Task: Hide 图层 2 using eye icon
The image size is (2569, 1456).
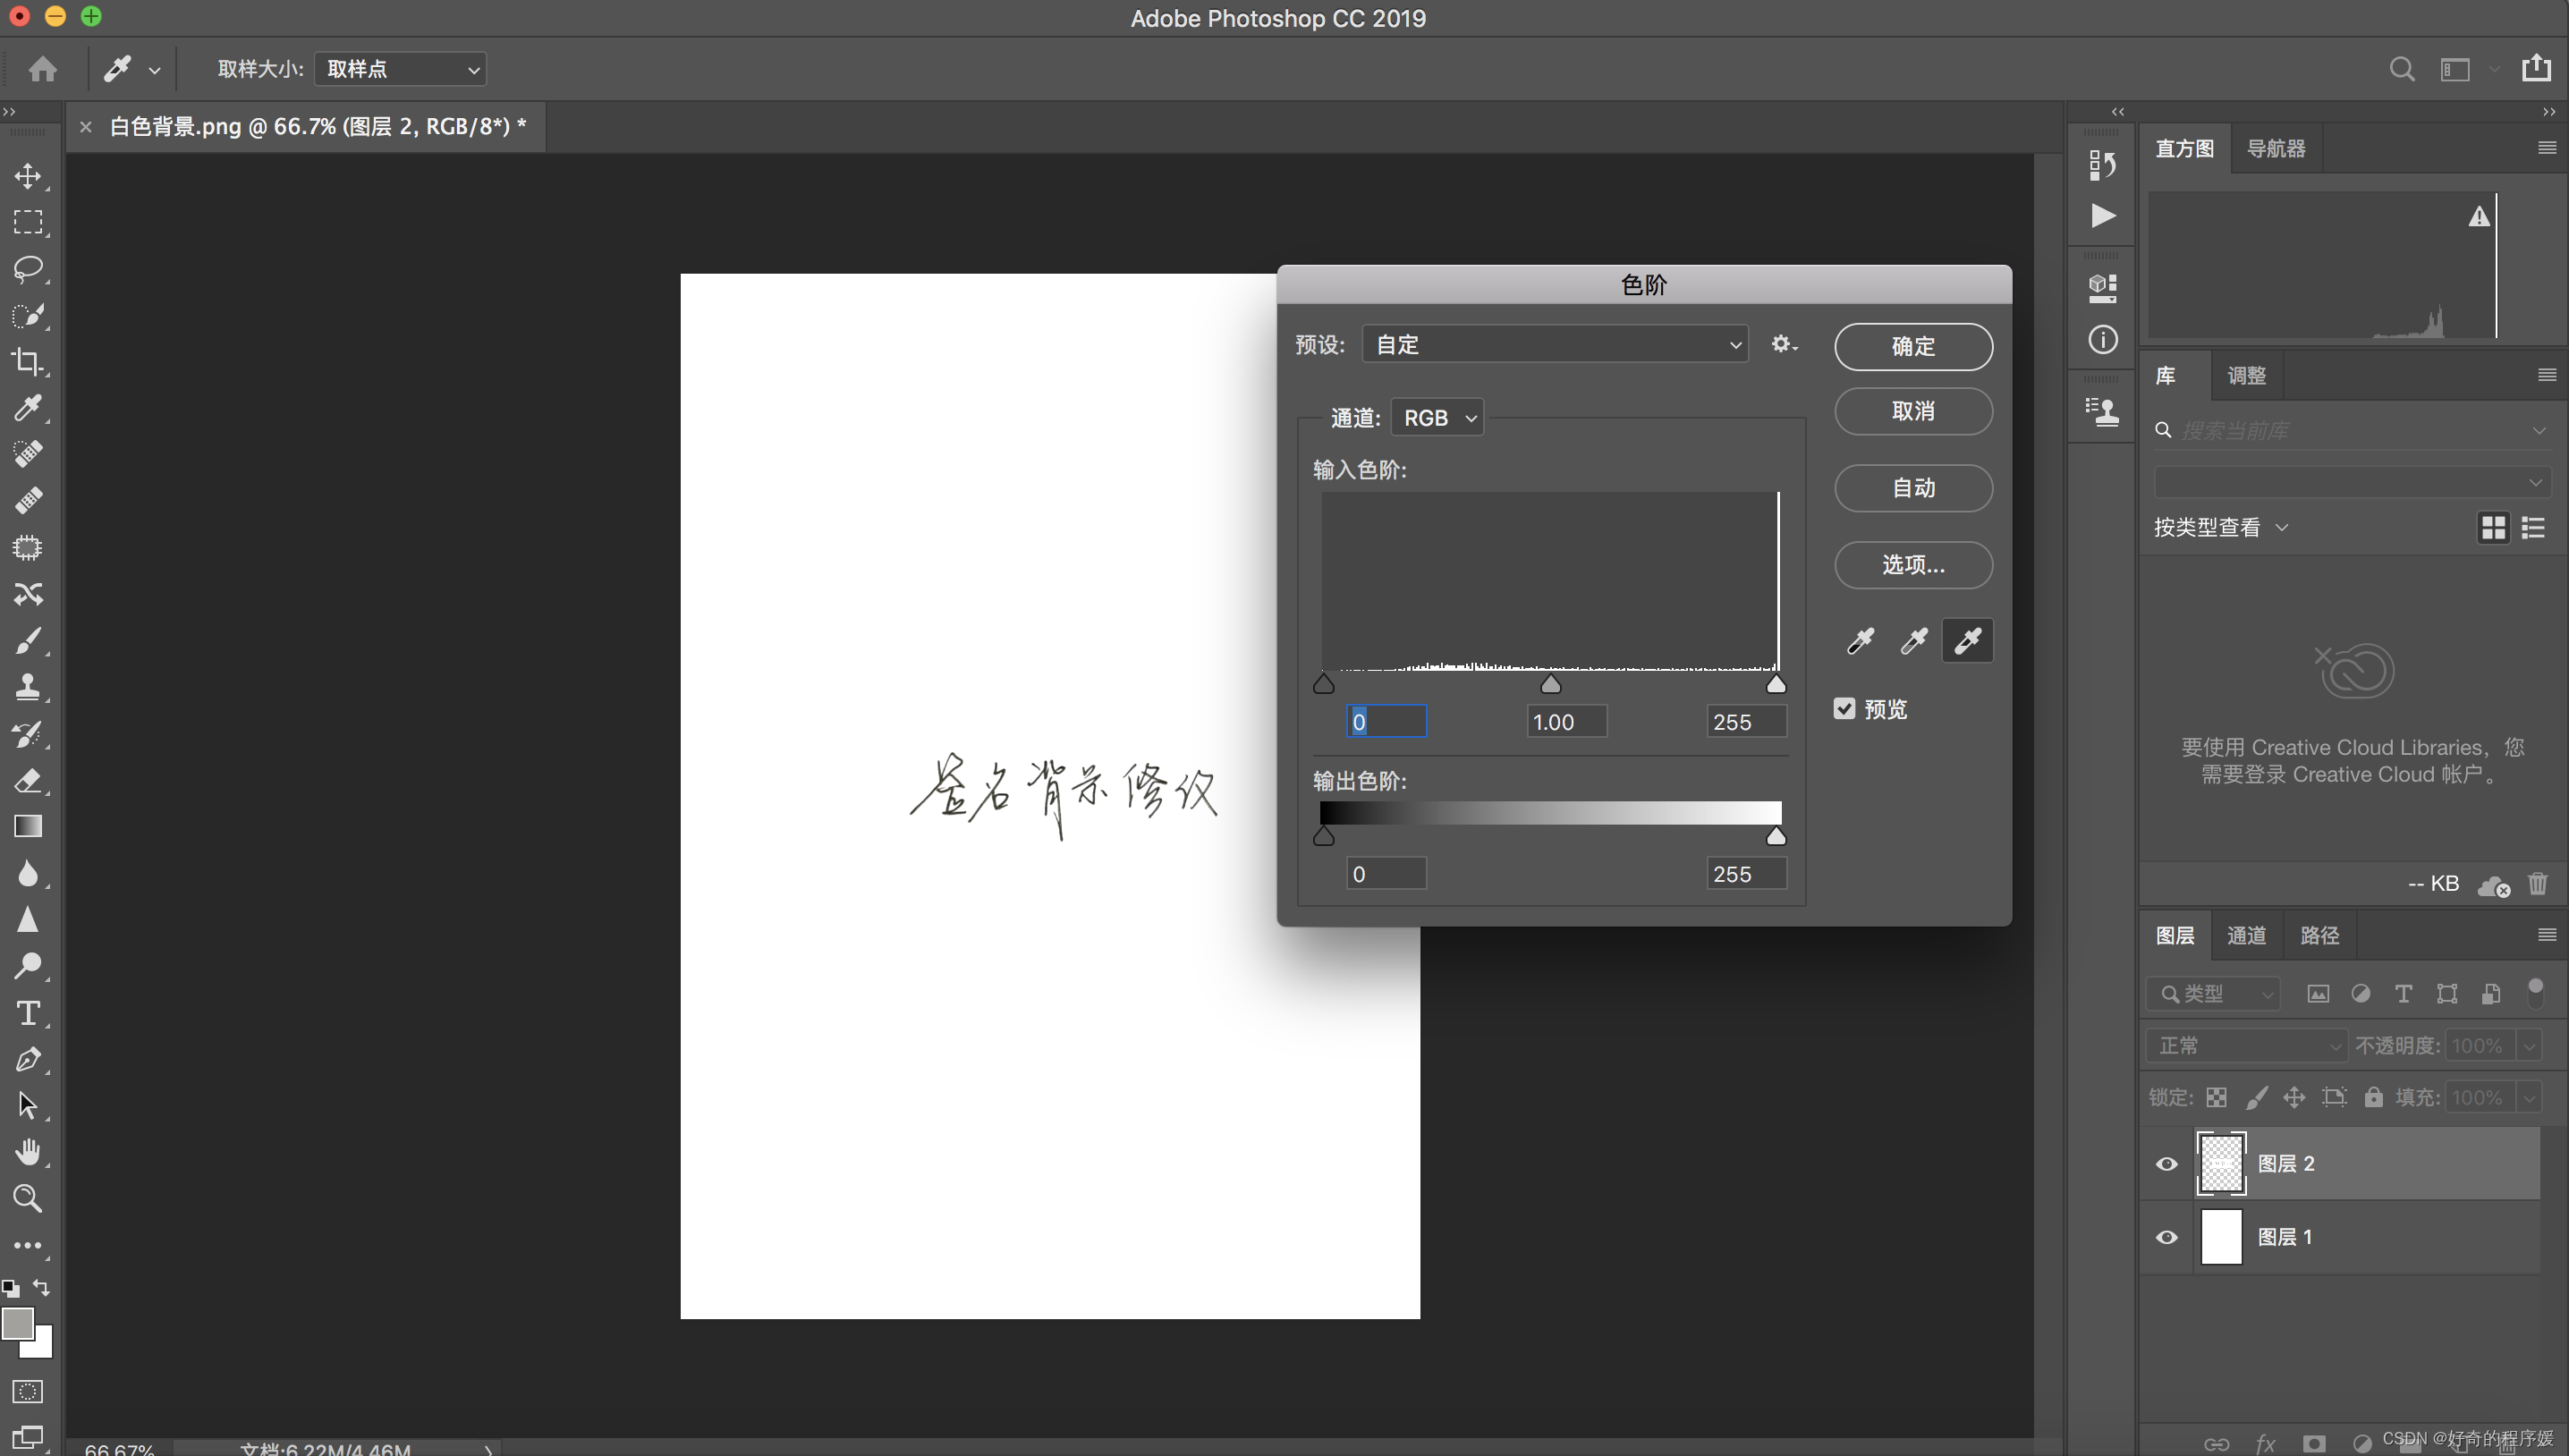Action: point(2166,1164)
